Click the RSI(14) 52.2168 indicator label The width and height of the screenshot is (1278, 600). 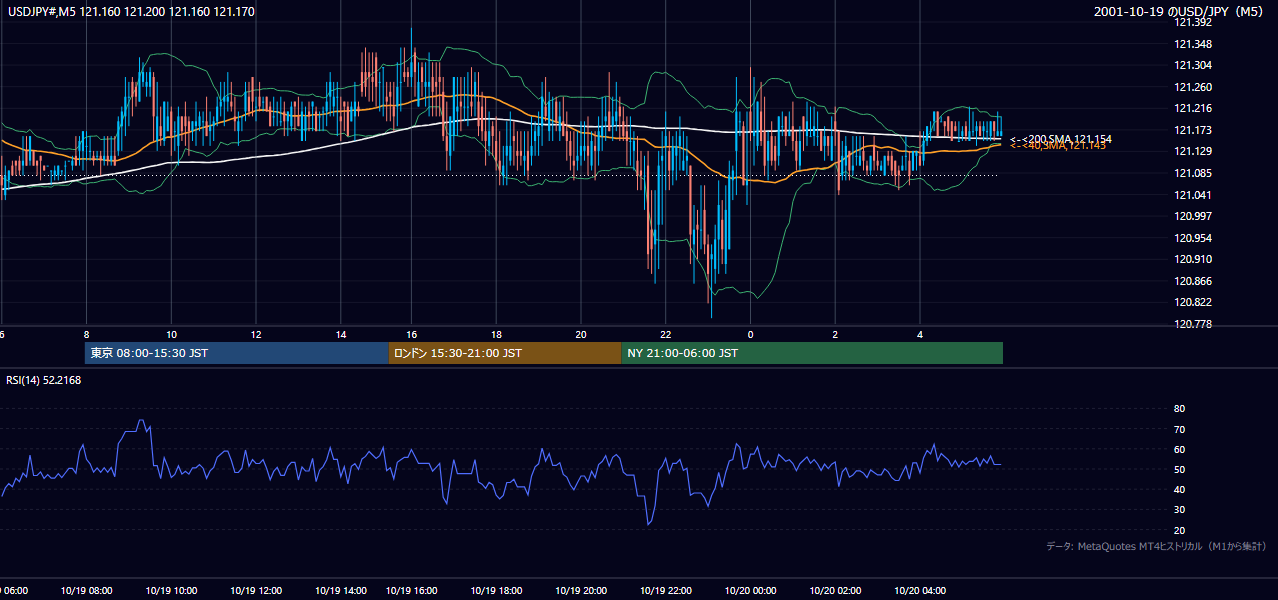(x=43, y=381)
